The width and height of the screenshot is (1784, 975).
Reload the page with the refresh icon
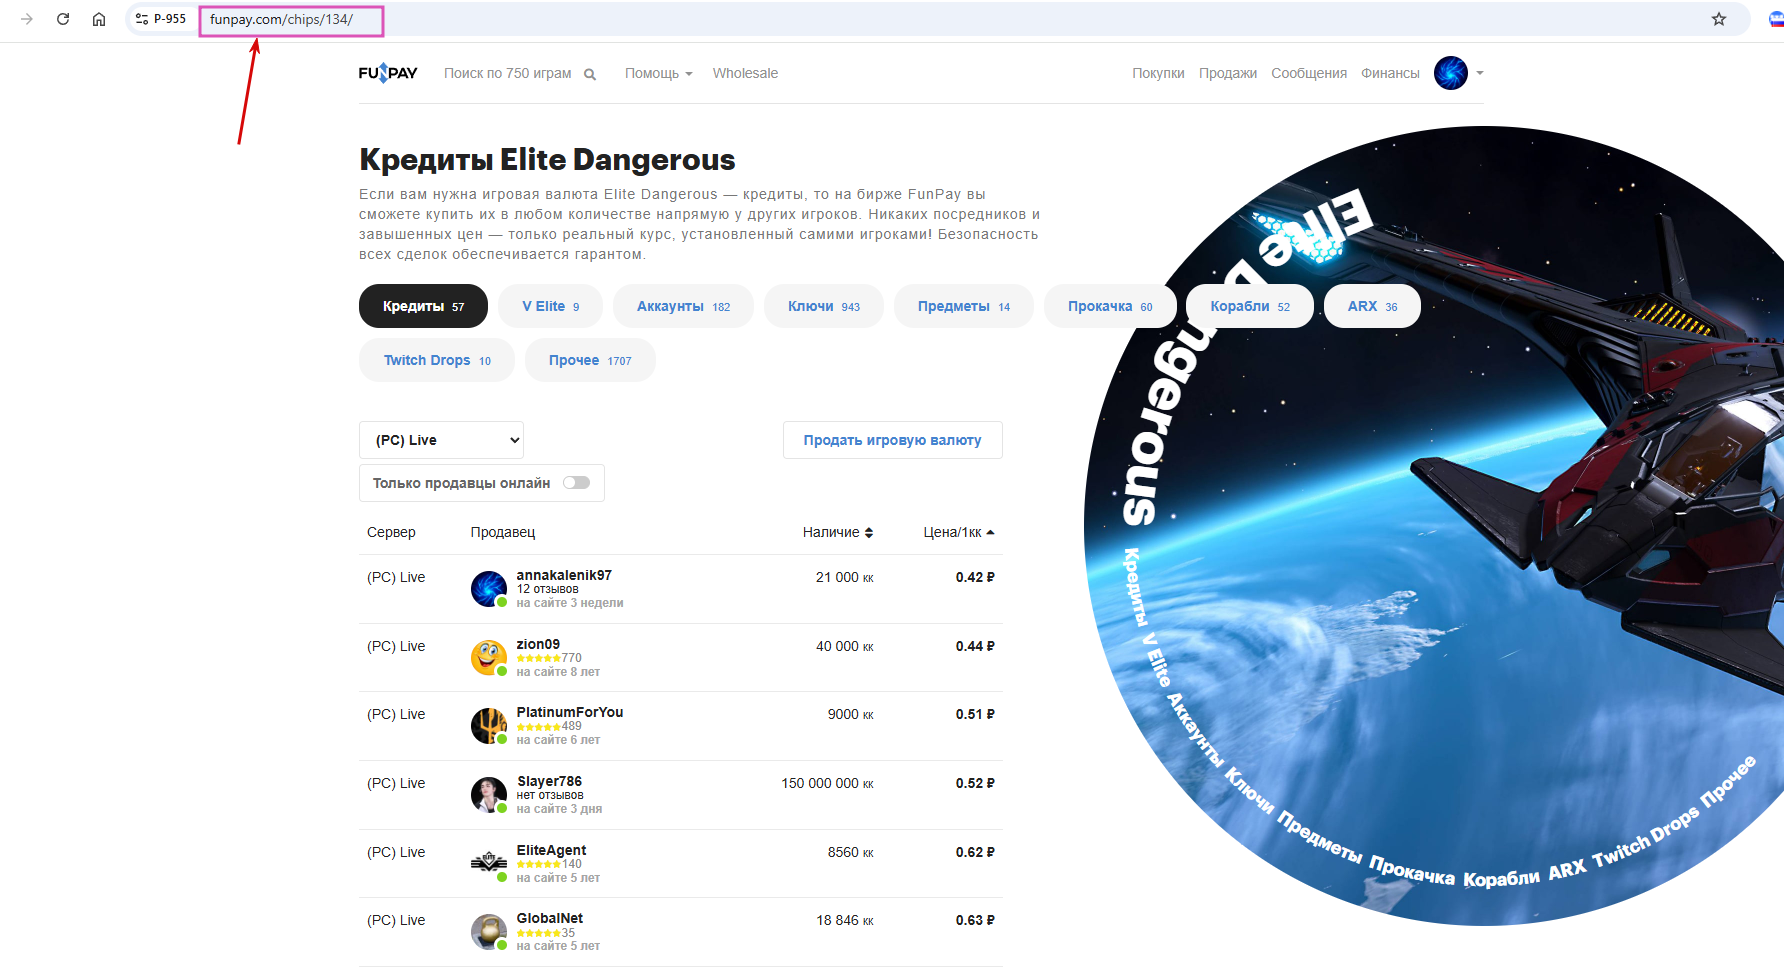point(63,19)
